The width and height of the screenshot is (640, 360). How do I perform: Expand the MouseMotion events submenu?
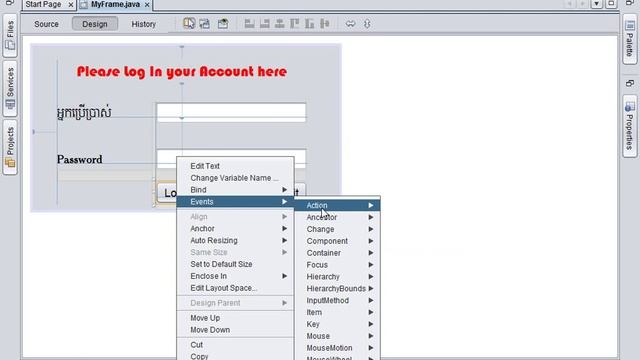pyautogui.click(x=338, y=347)
